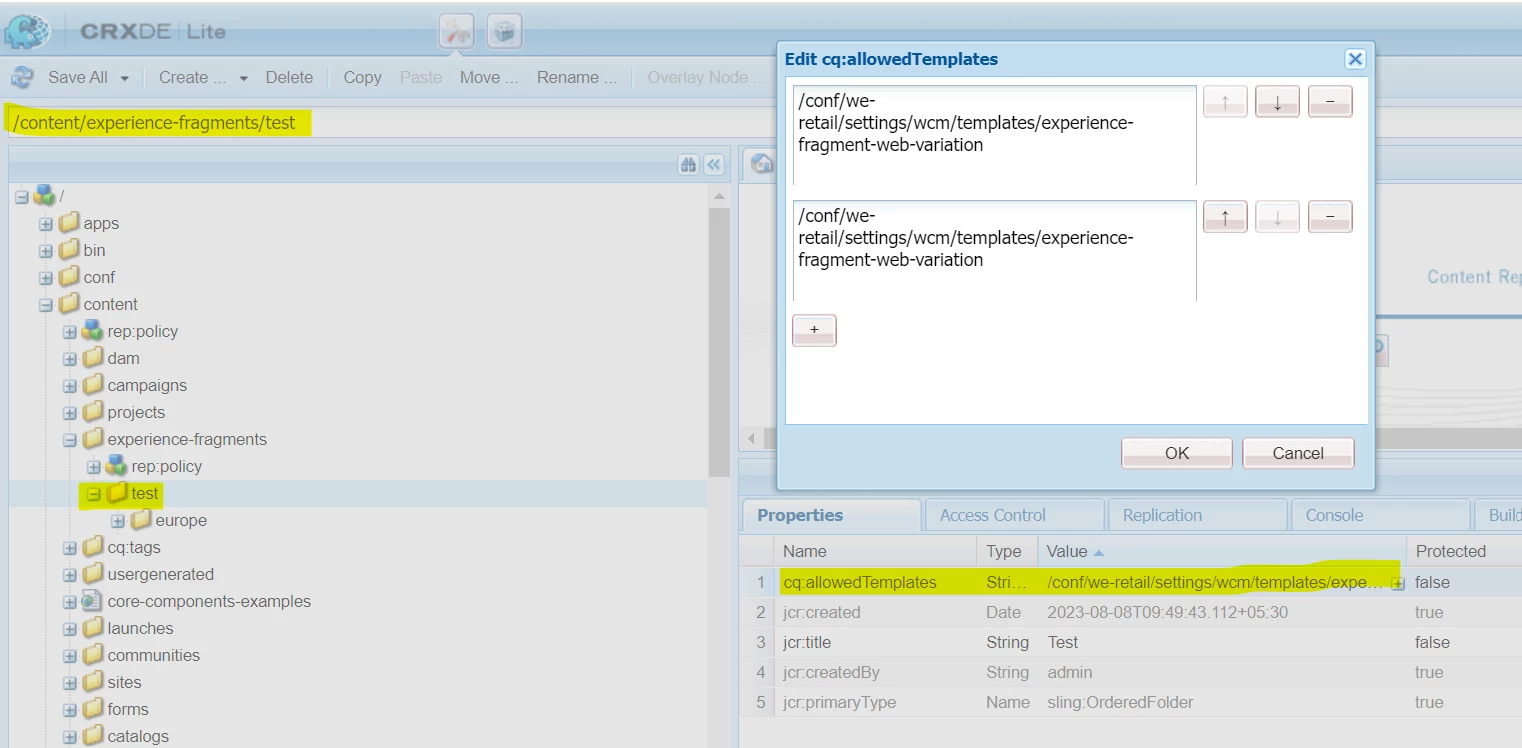Click rep:policy icon under content

[92, 331]
